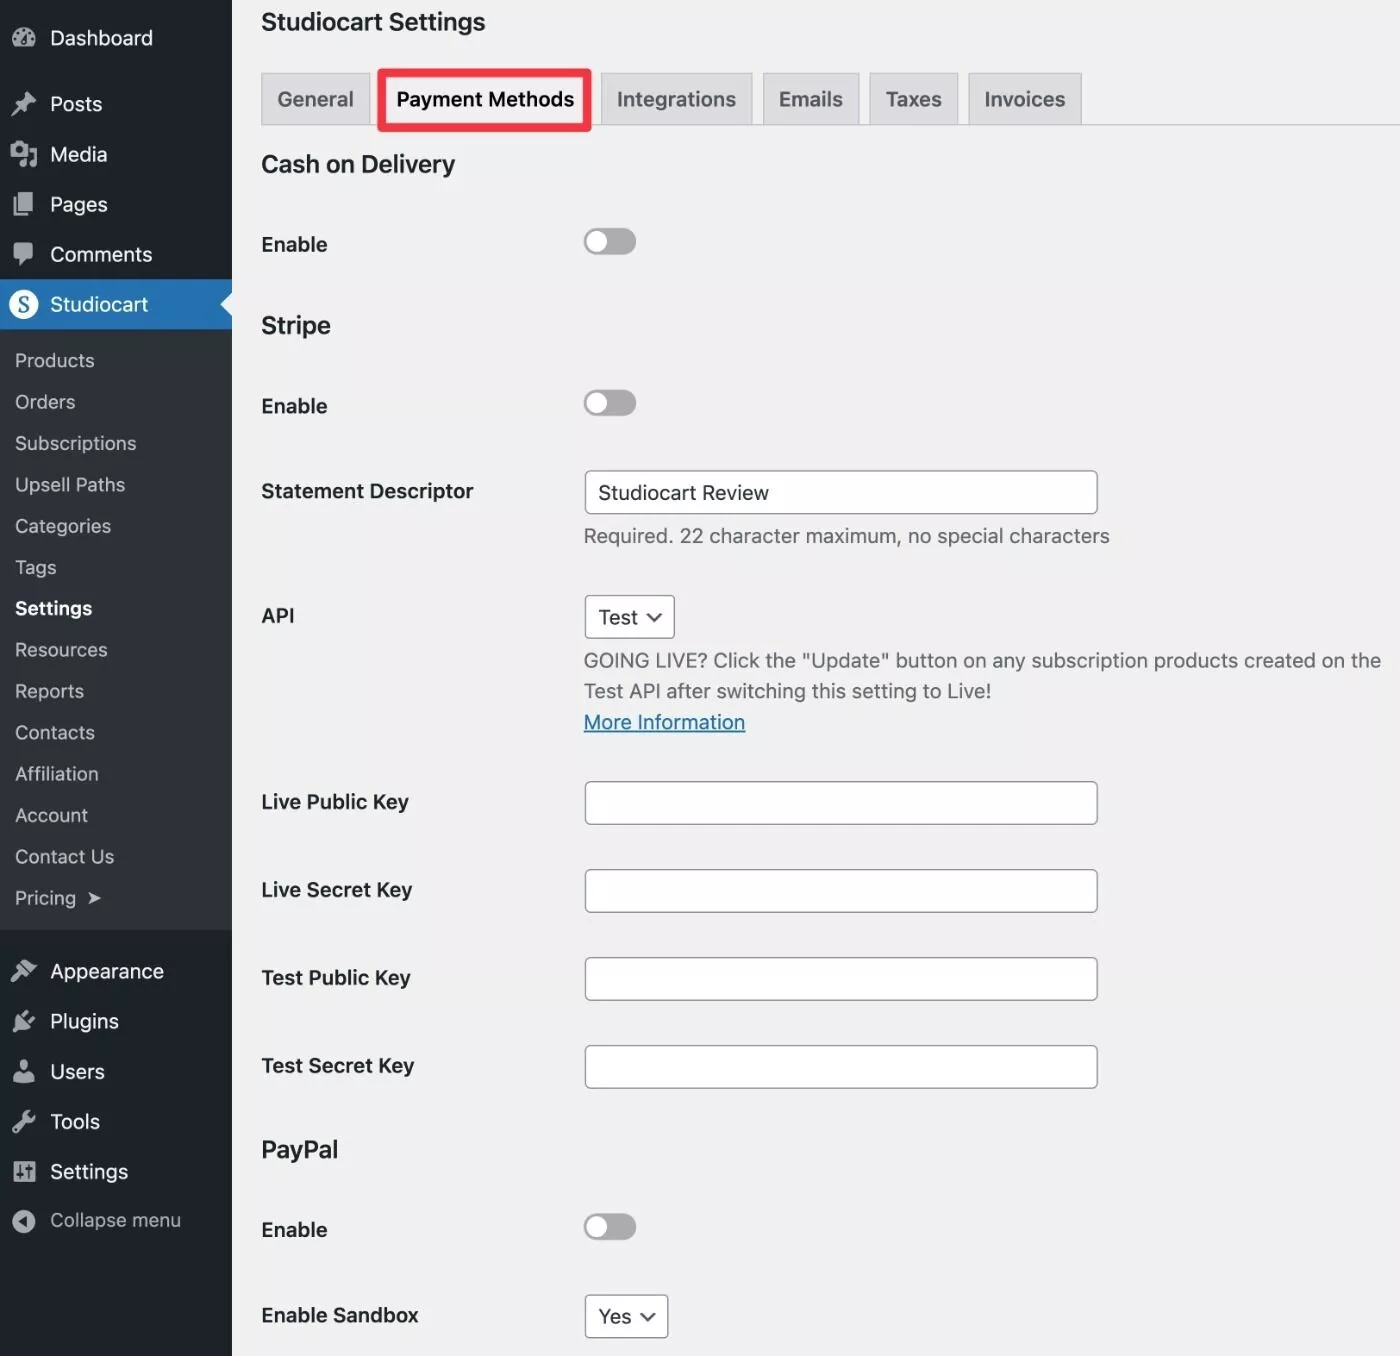Click the WordPress Settings sliders icon
Viewport: 1400px width, 1356px height.
pyautogui.click(x=24, y=1171)
